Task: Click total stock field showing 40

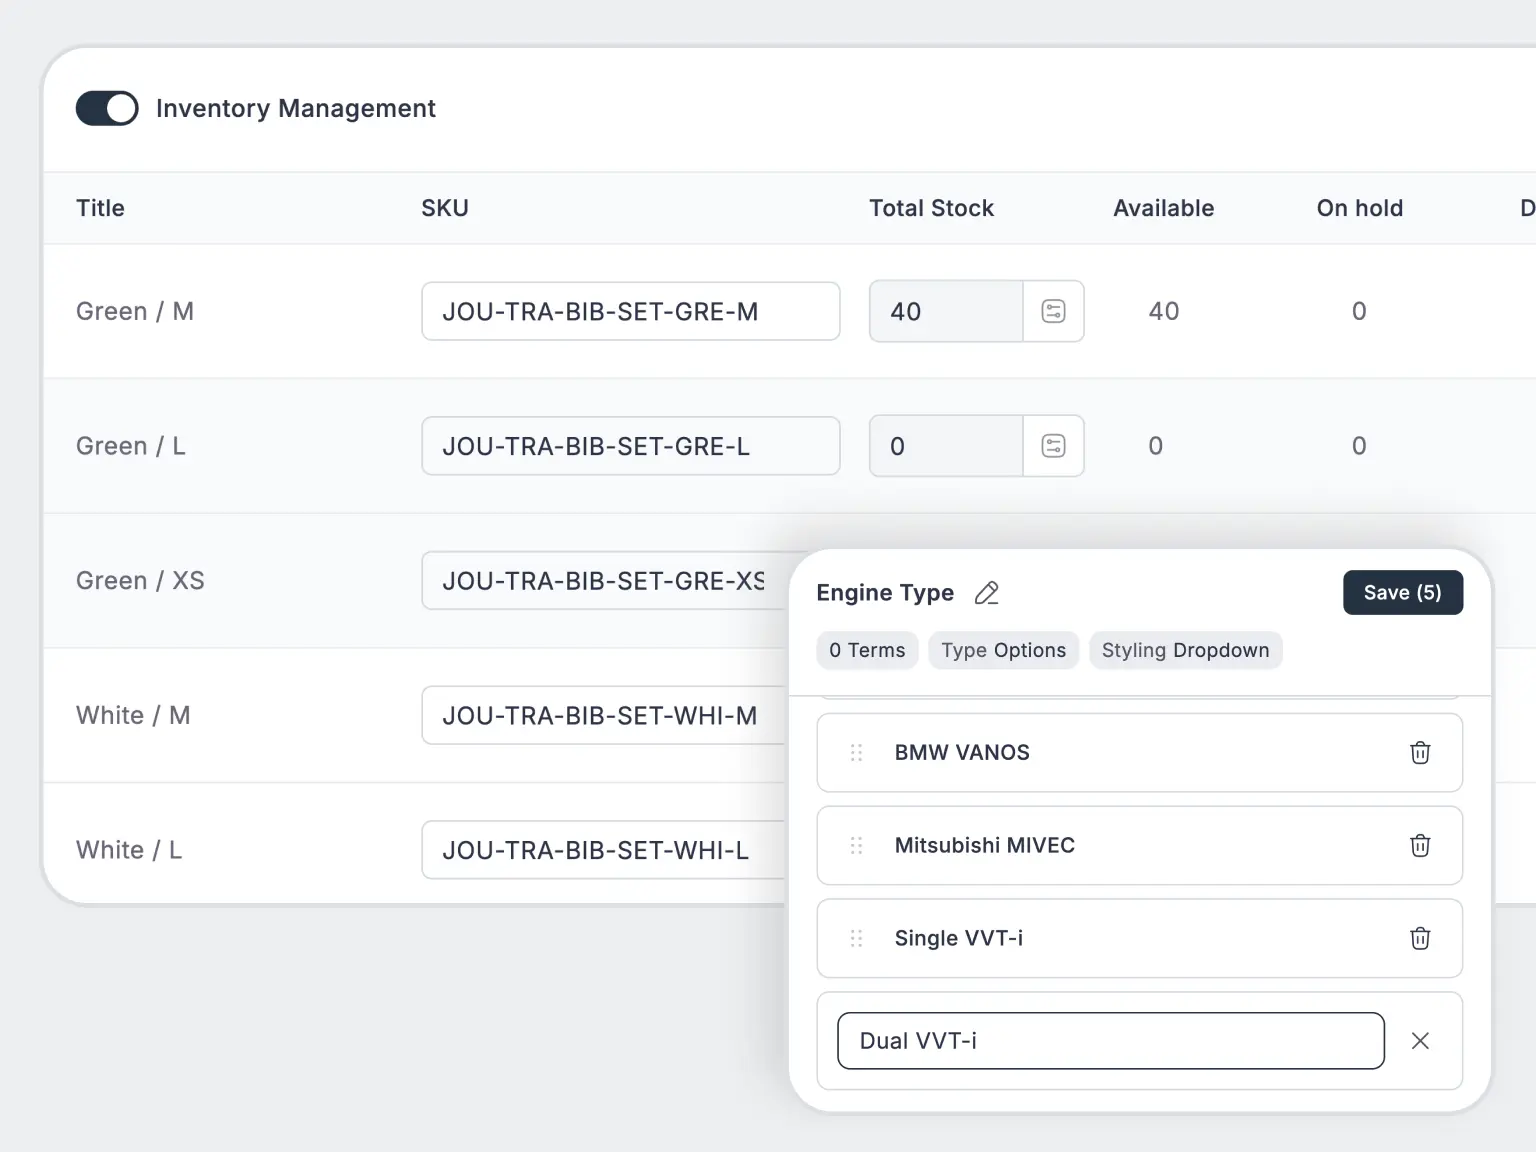Action: tap(946, 311)
